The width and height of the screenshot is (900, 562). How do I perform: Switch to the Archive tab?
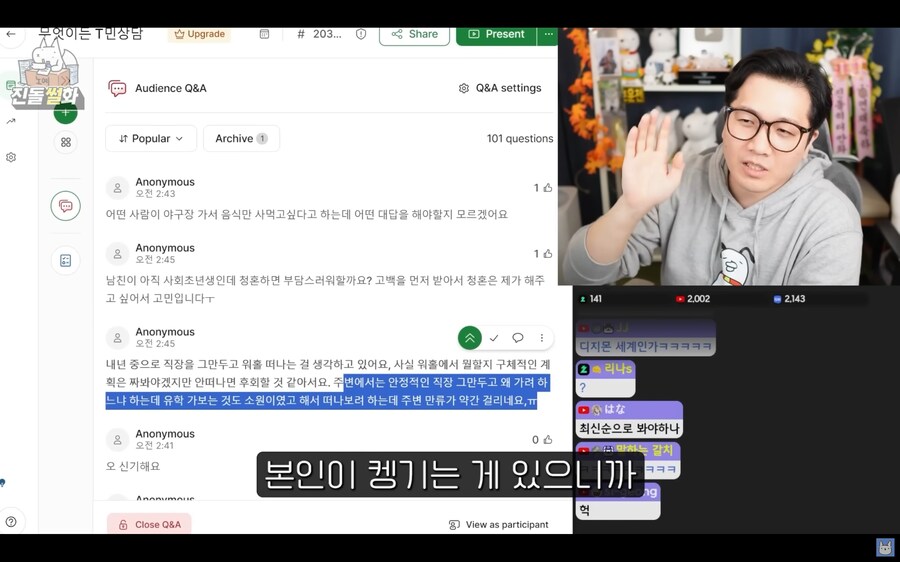click(241, 138)
